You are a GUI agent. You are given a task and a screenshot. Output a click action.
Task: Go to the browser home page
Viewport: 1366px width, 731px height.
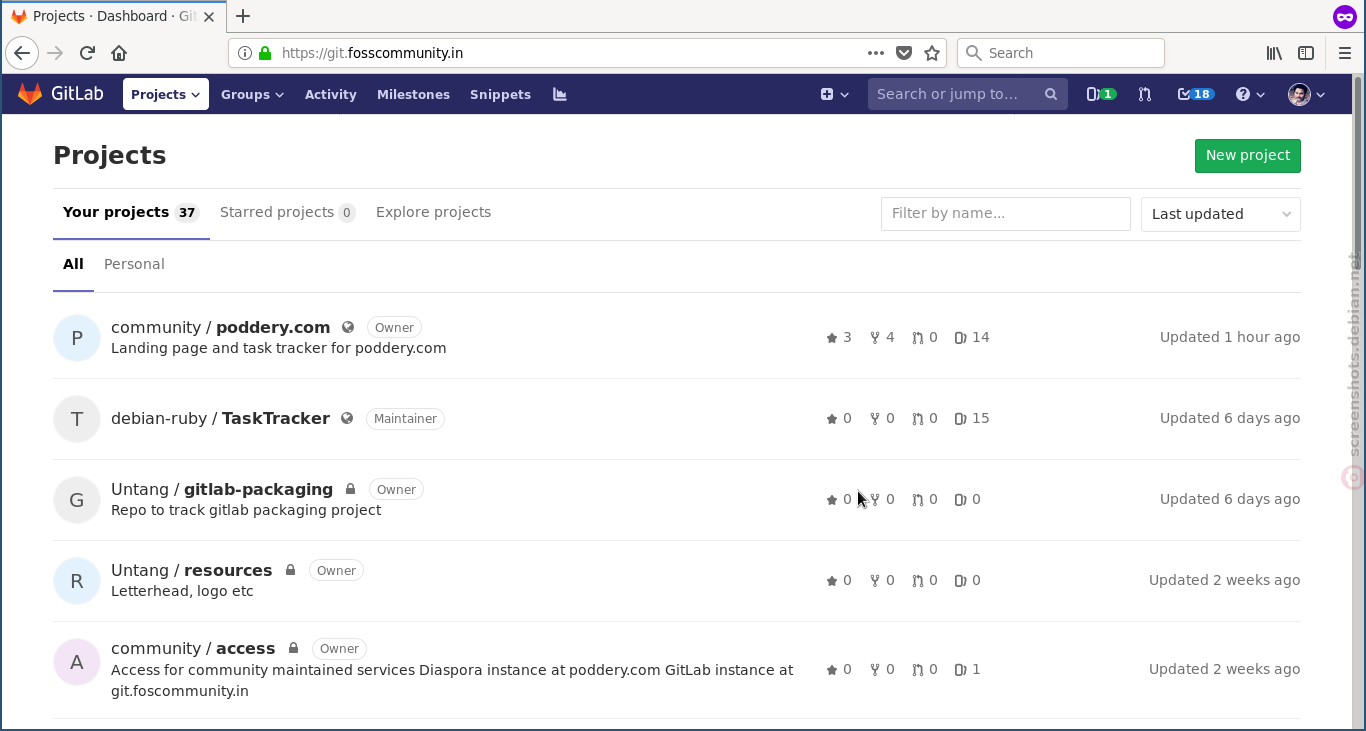tap(119, 53)
